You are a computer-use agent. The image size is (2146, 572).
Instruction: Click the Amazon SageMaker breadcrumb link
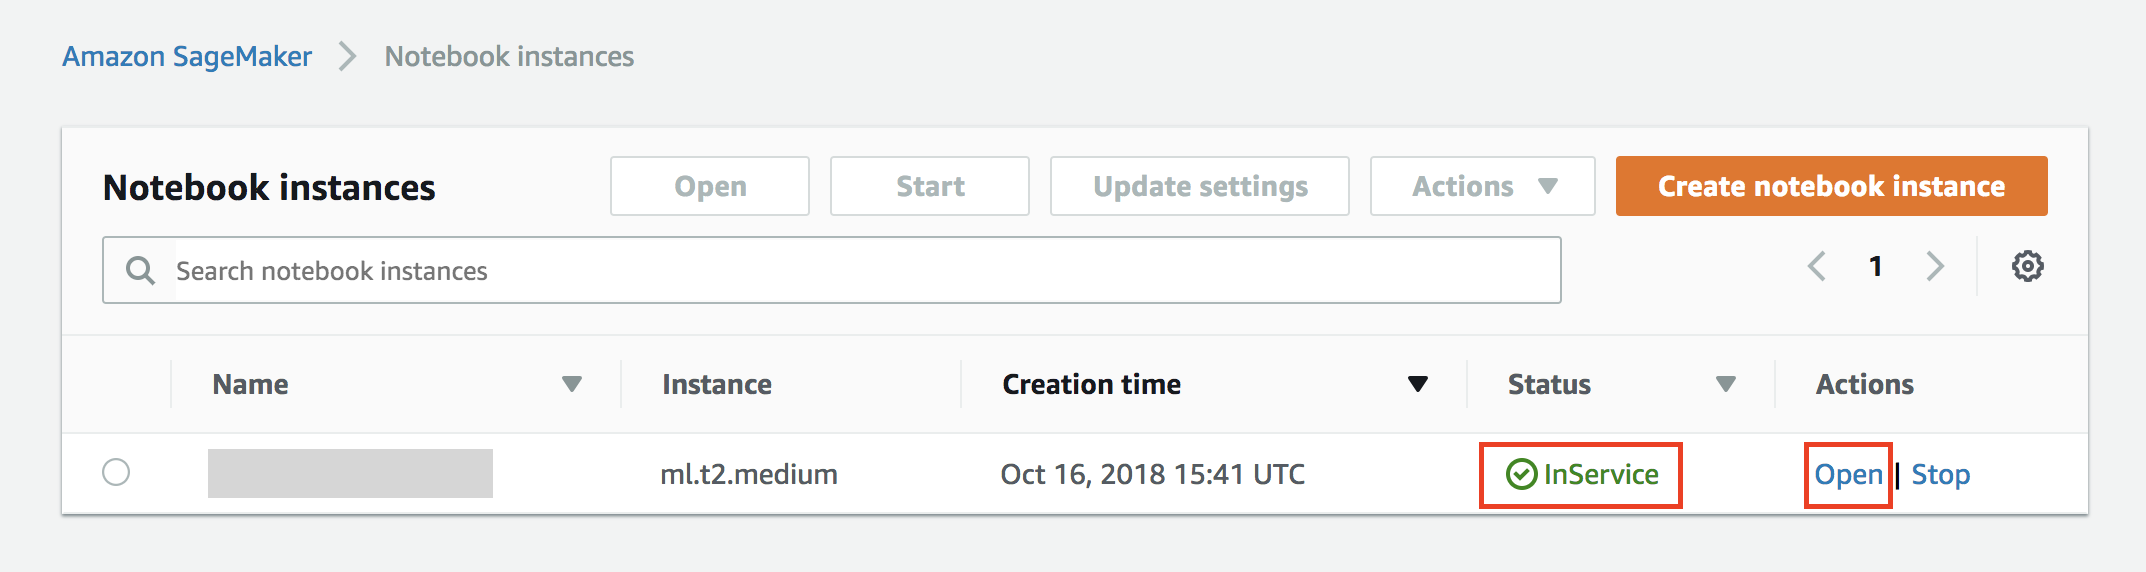pyautogui.click(x=187, y=56)
